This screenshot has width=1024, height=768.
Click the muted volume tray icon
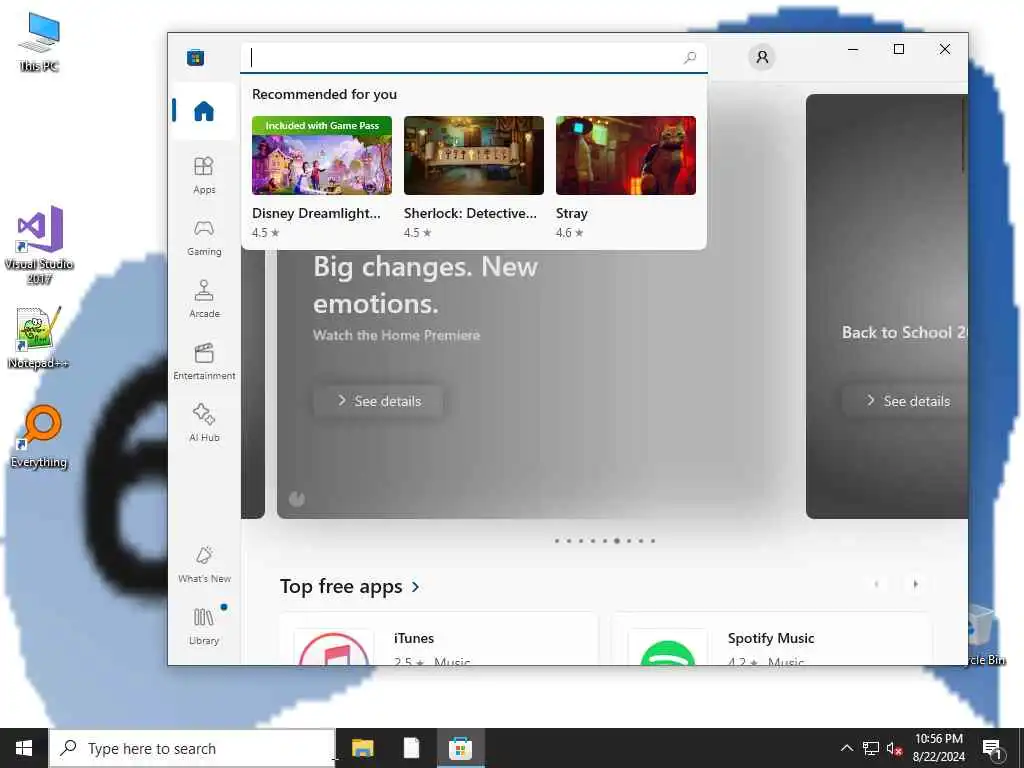(894, 748)
